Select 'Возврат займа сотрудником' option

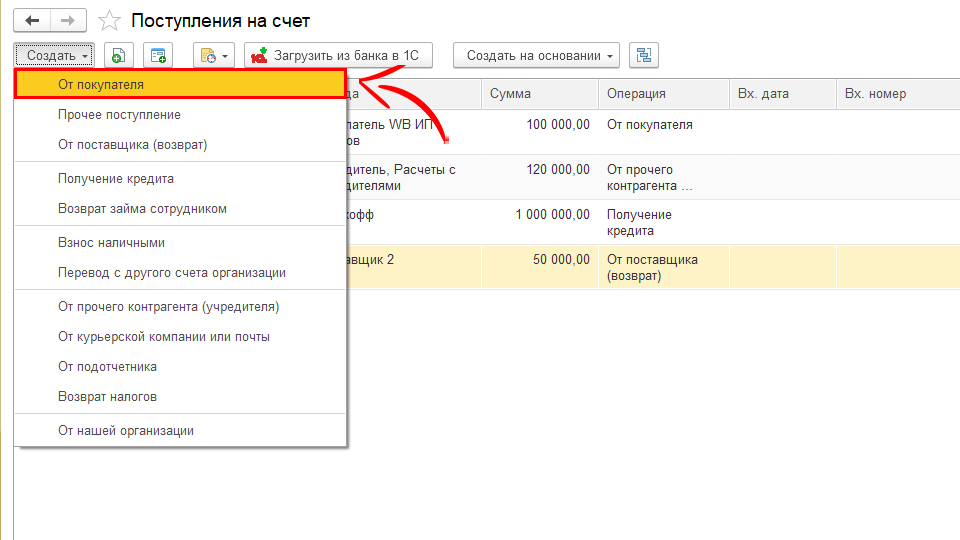click(142, 209)
